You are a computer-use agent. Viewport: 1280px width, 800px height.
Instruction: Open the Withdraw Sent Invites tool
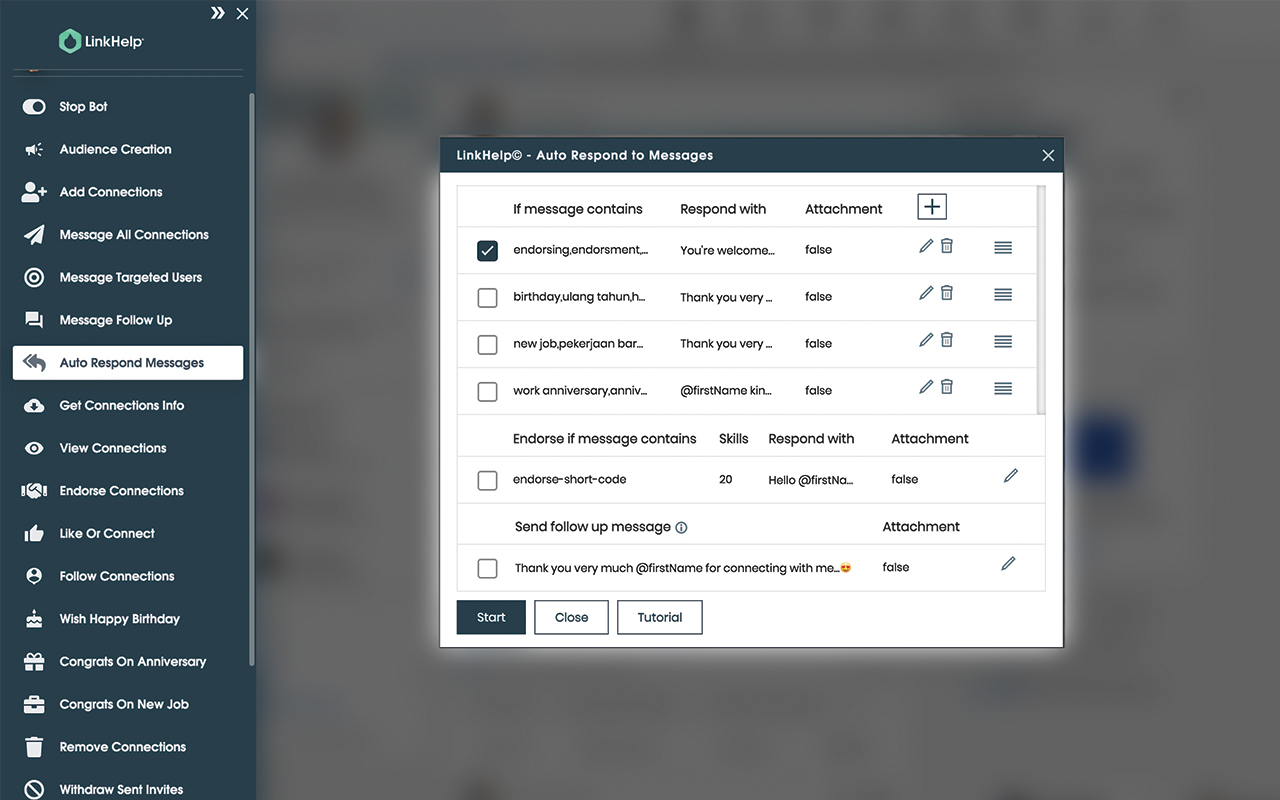click(x=33, y=788)
